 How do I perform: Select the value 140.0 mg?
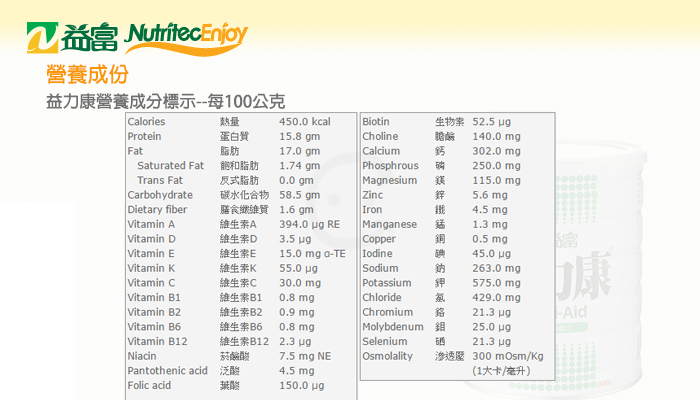tap(496, 136)
